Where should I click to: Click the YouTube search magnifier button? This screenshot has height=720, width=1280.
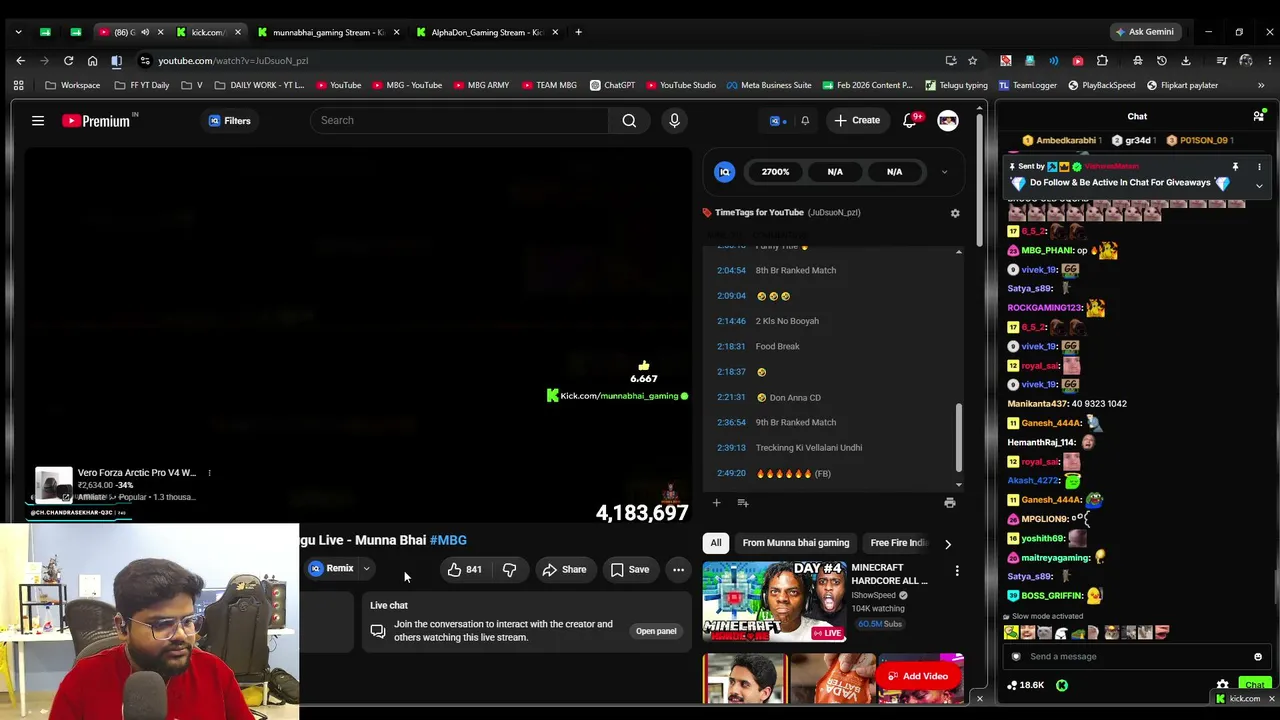[x=629, y=121]
